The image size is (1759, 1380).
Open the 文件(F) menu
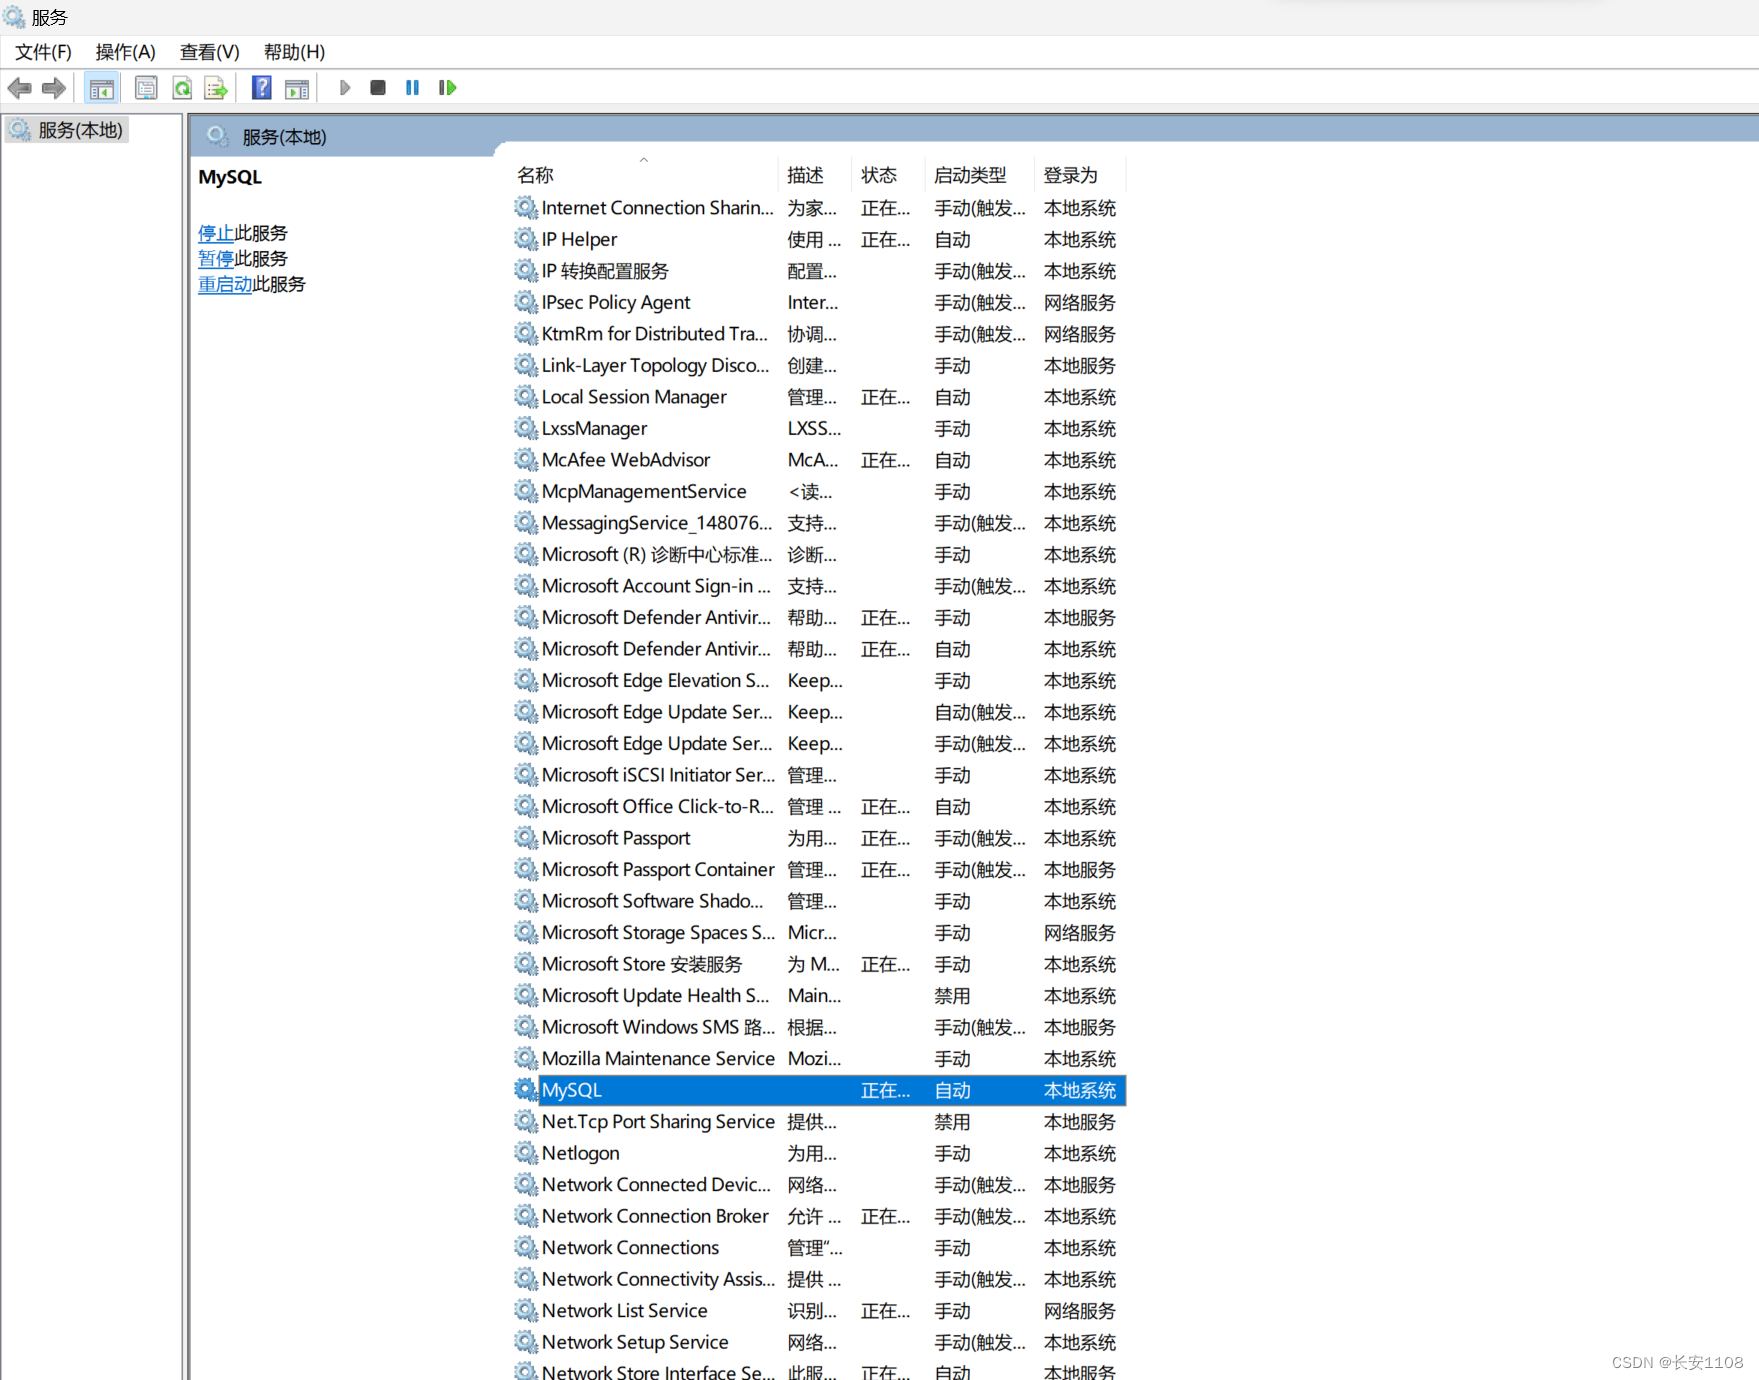click(x=43, y=52)
